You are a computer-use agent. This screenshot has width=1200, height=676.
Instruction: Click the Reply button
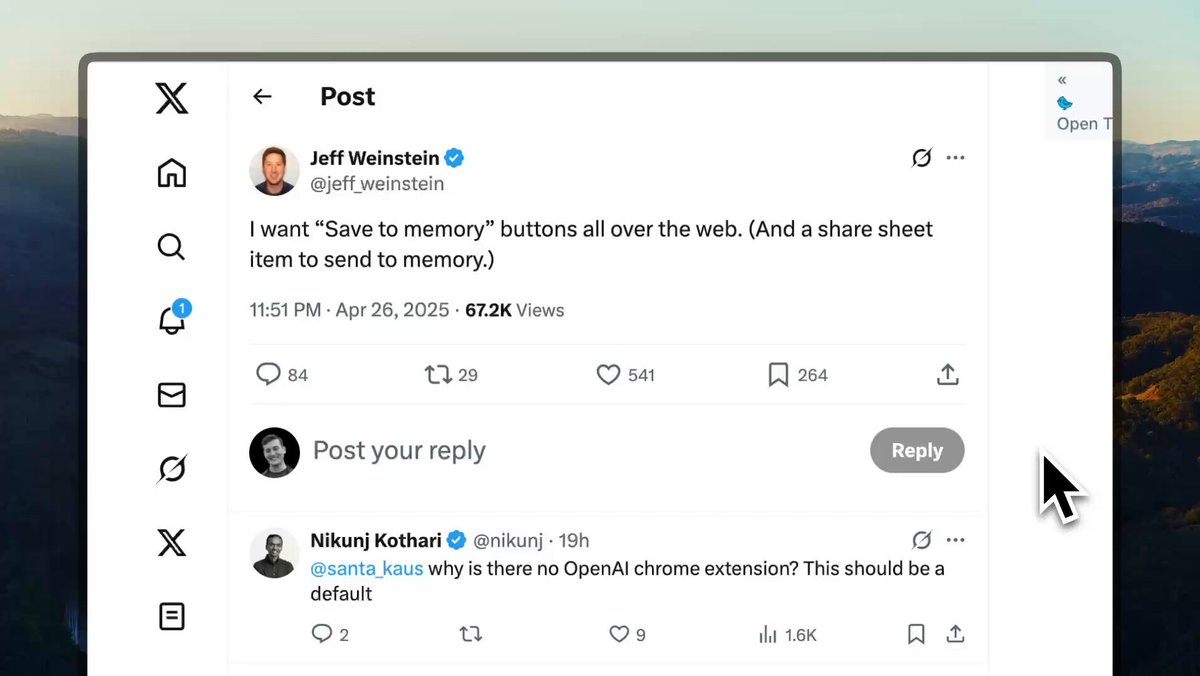pos(917,450)
